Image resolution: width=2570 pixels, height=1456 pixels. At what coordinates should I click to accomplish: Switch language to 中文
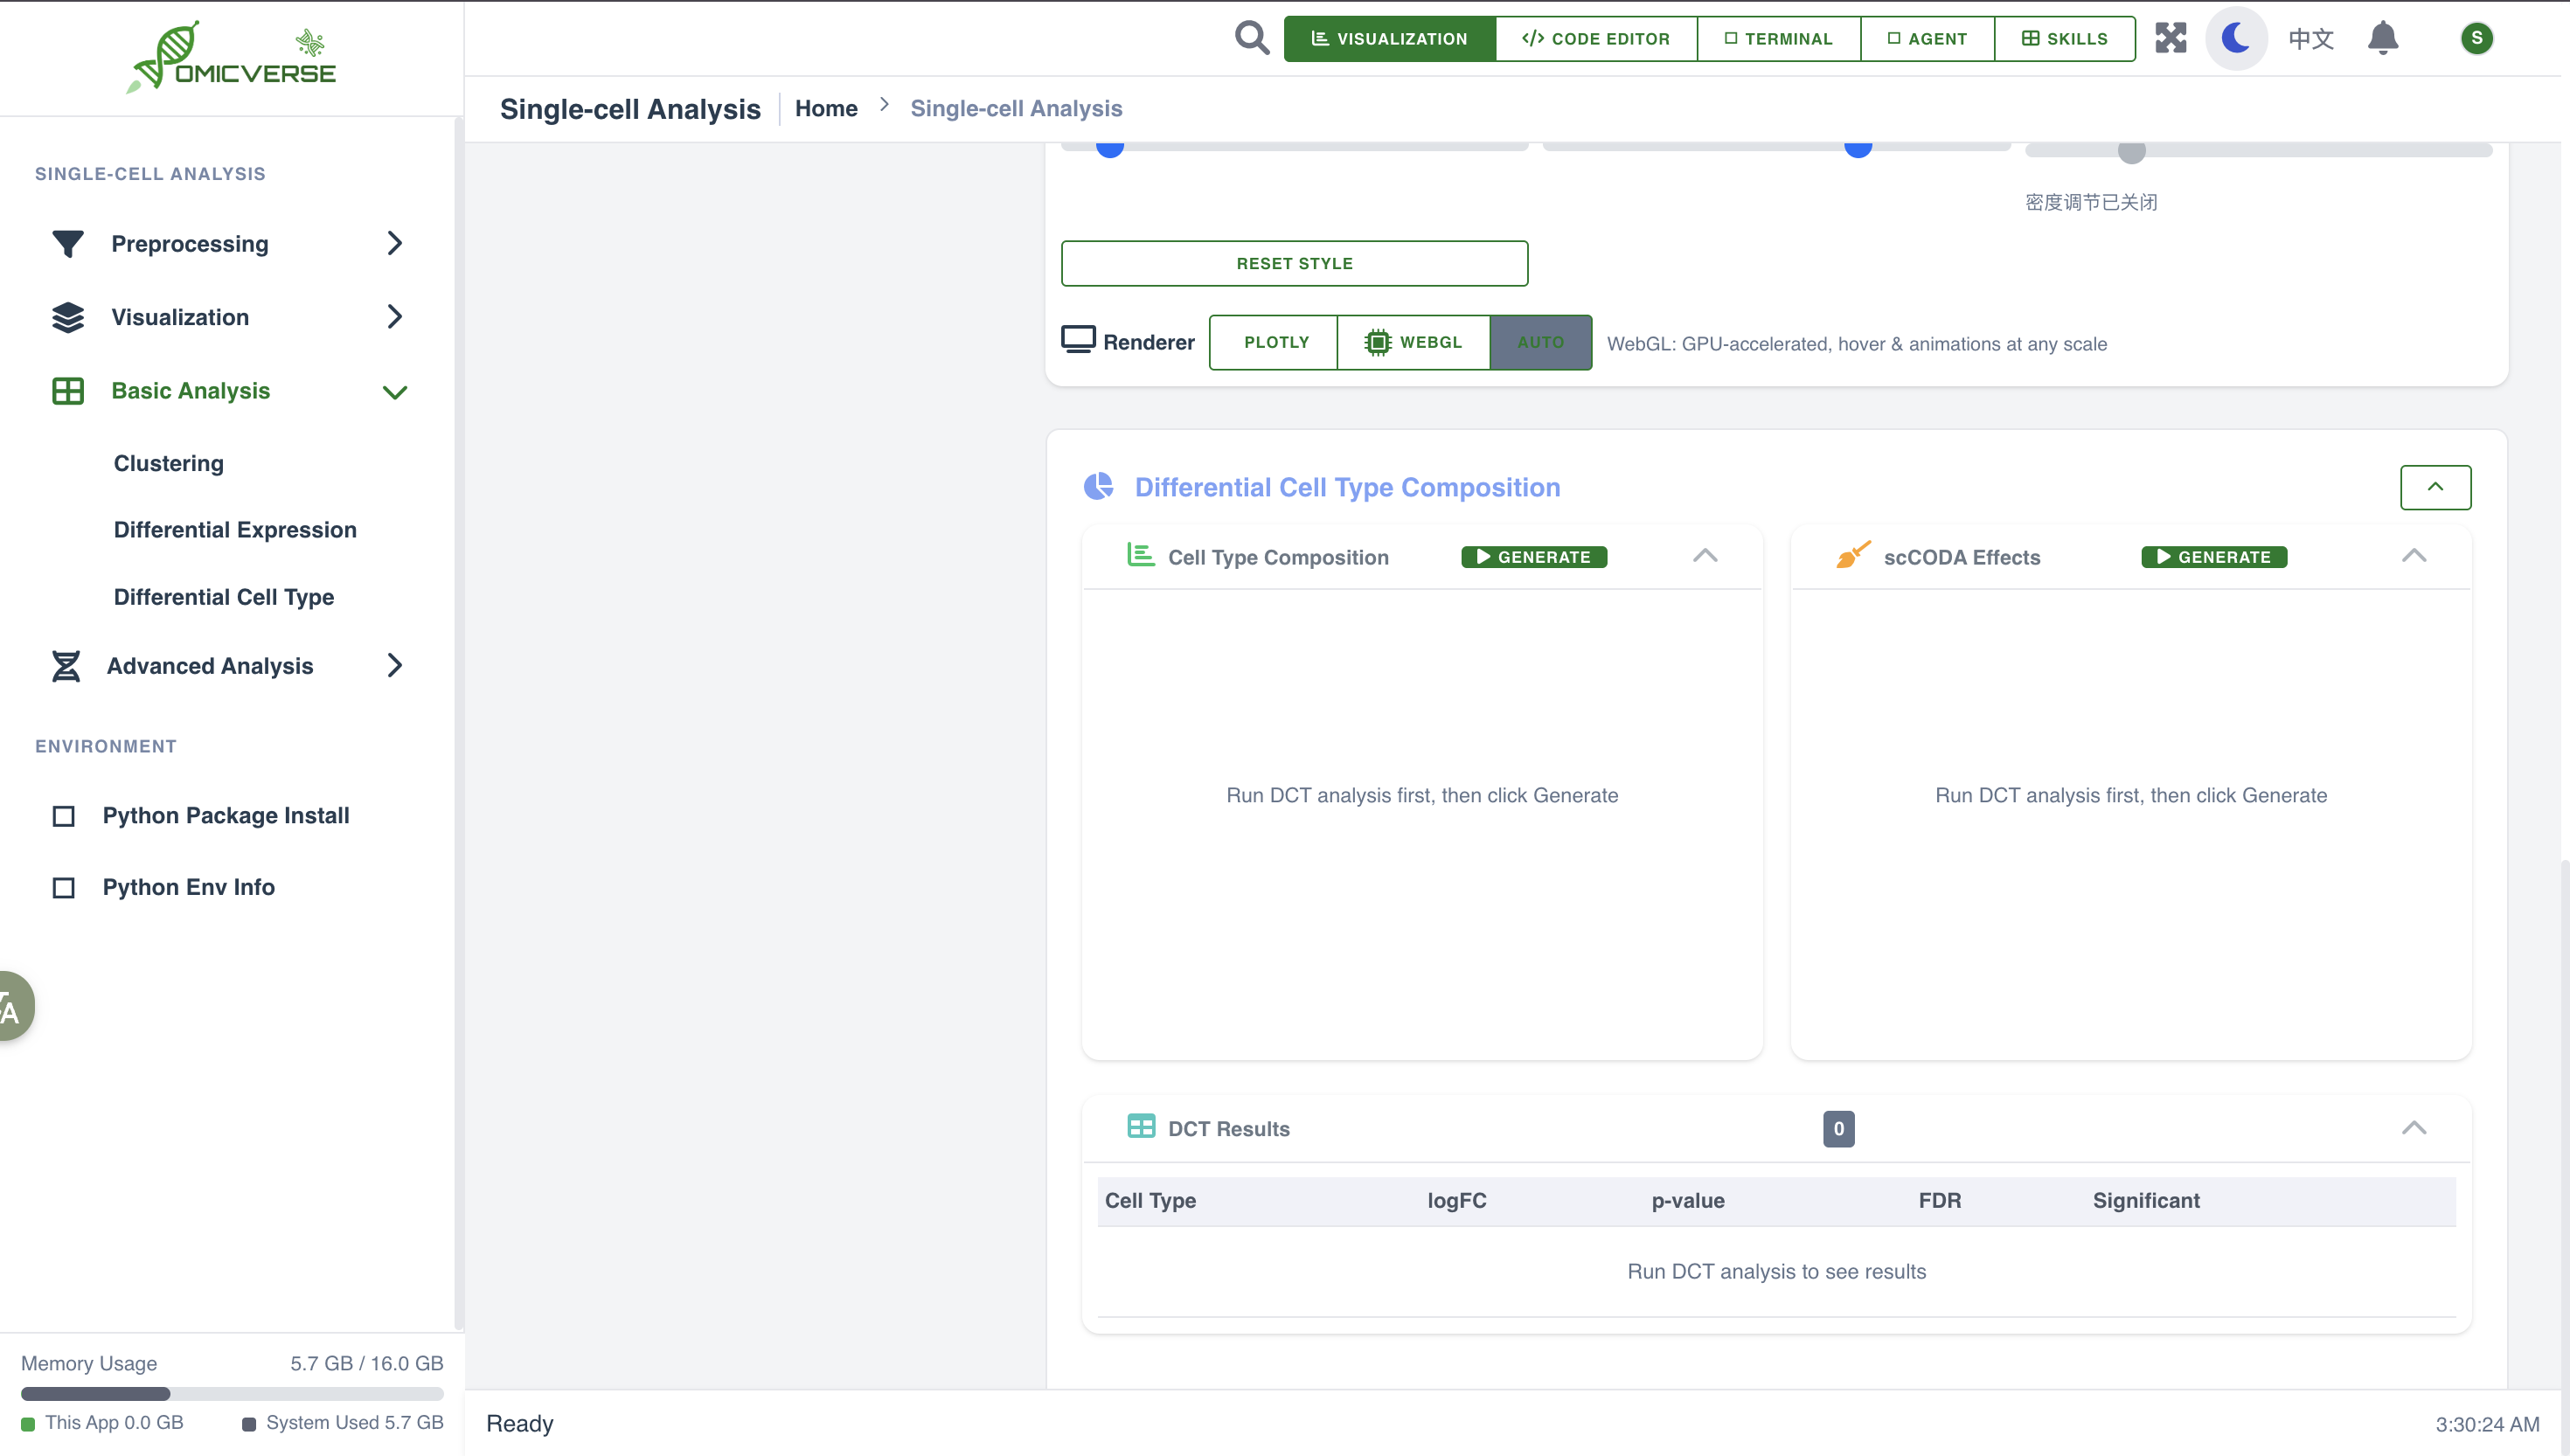(2310, 38)
